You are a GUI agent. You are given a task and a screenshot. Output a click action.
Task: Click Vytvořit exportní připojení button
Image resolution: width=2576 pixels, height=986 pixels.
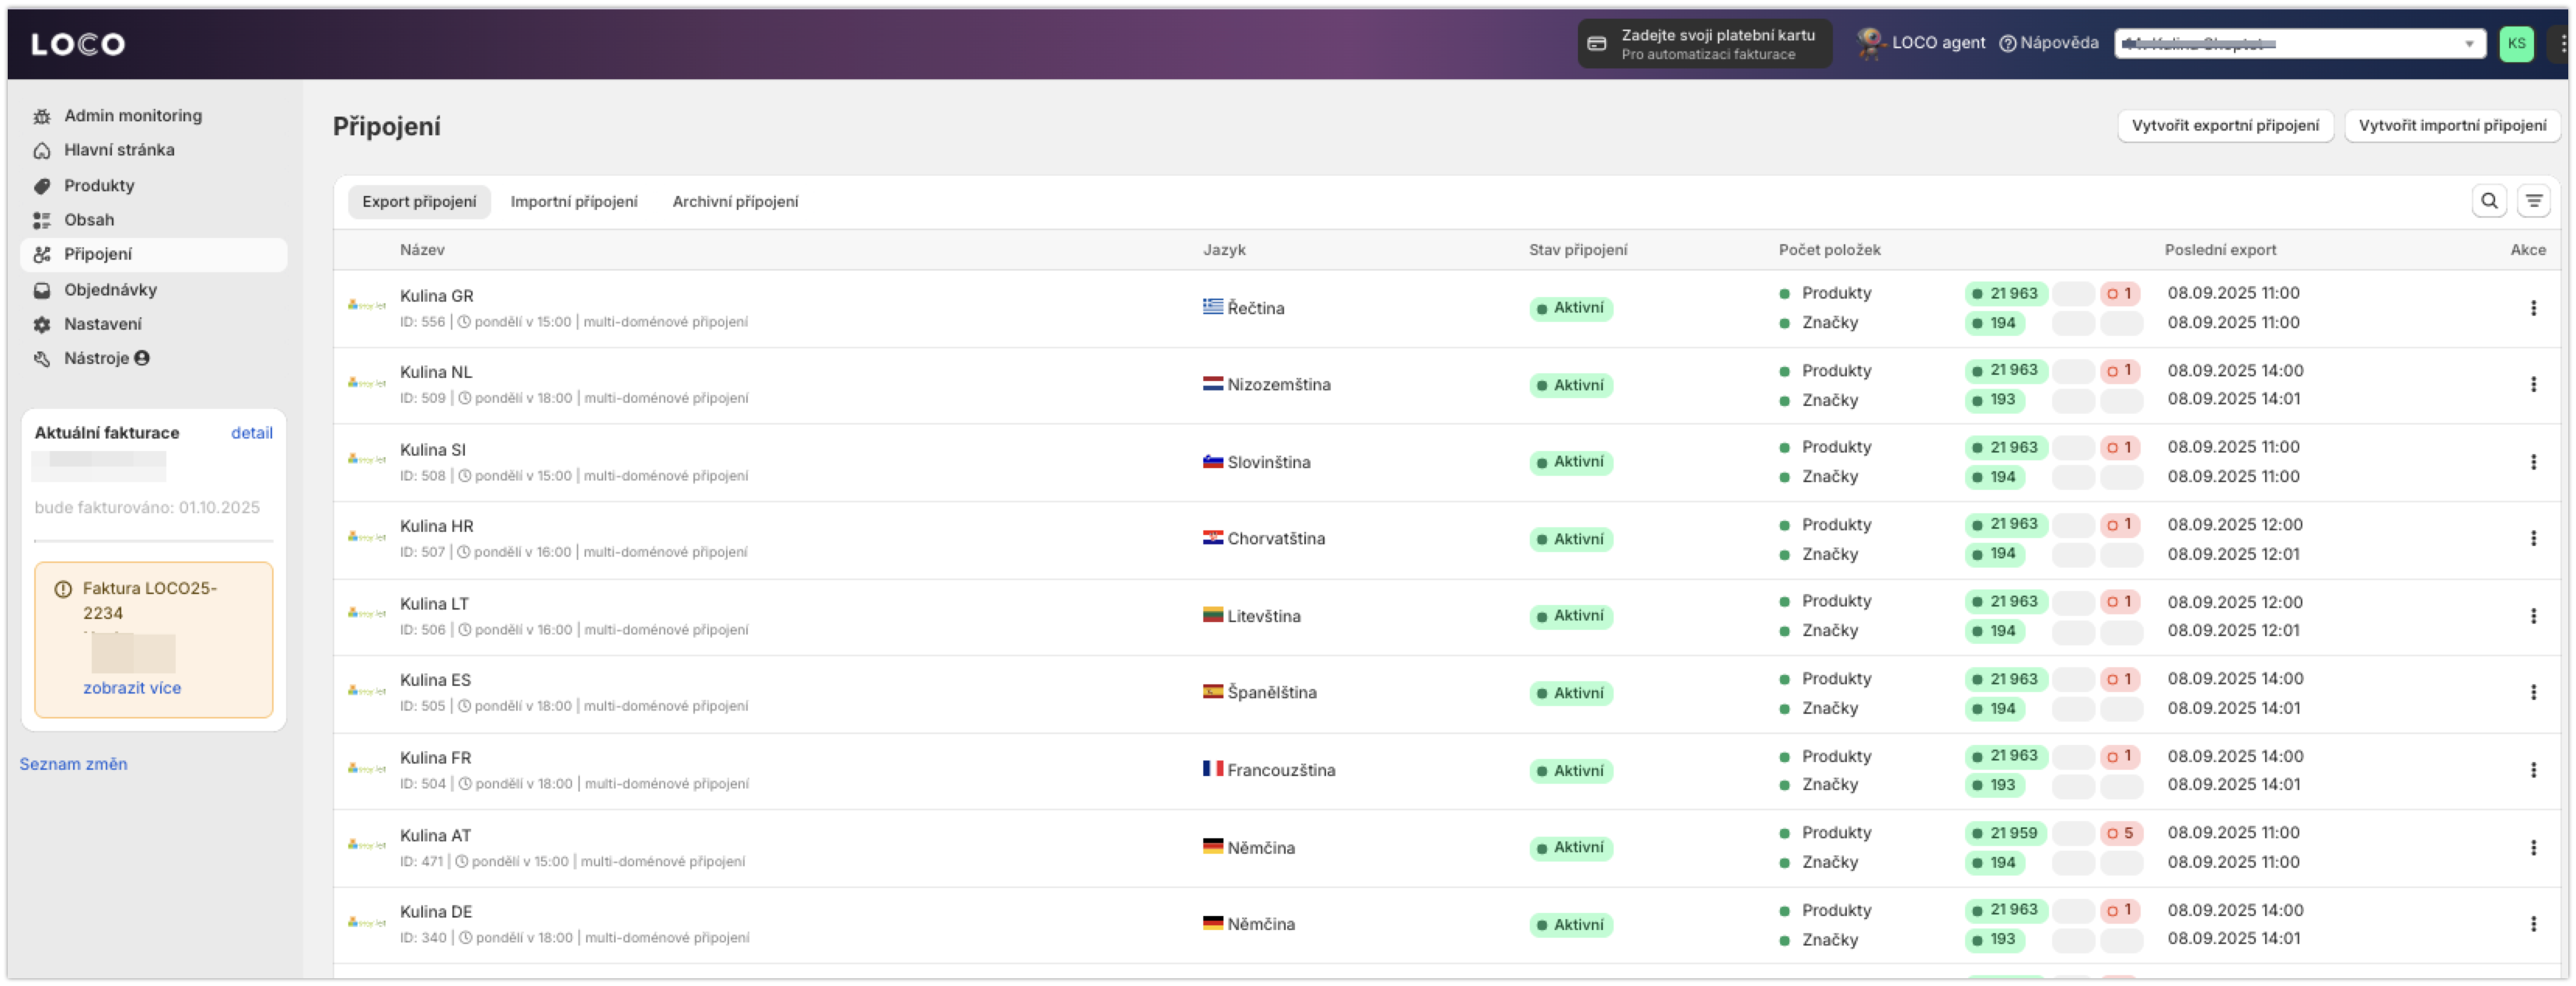point(2224,126)
